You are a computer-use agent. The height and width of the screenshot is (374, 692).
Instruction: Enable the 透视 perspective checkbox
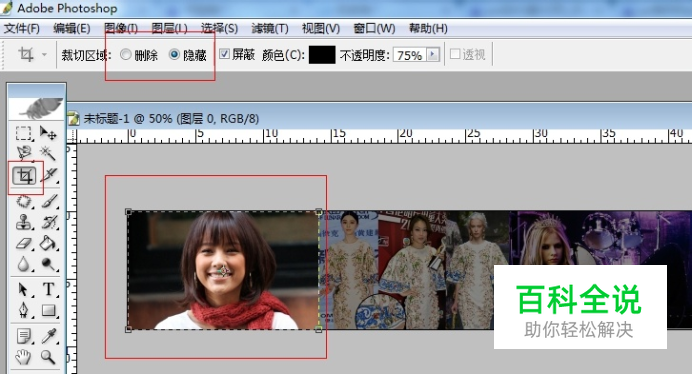coord(455,54)
